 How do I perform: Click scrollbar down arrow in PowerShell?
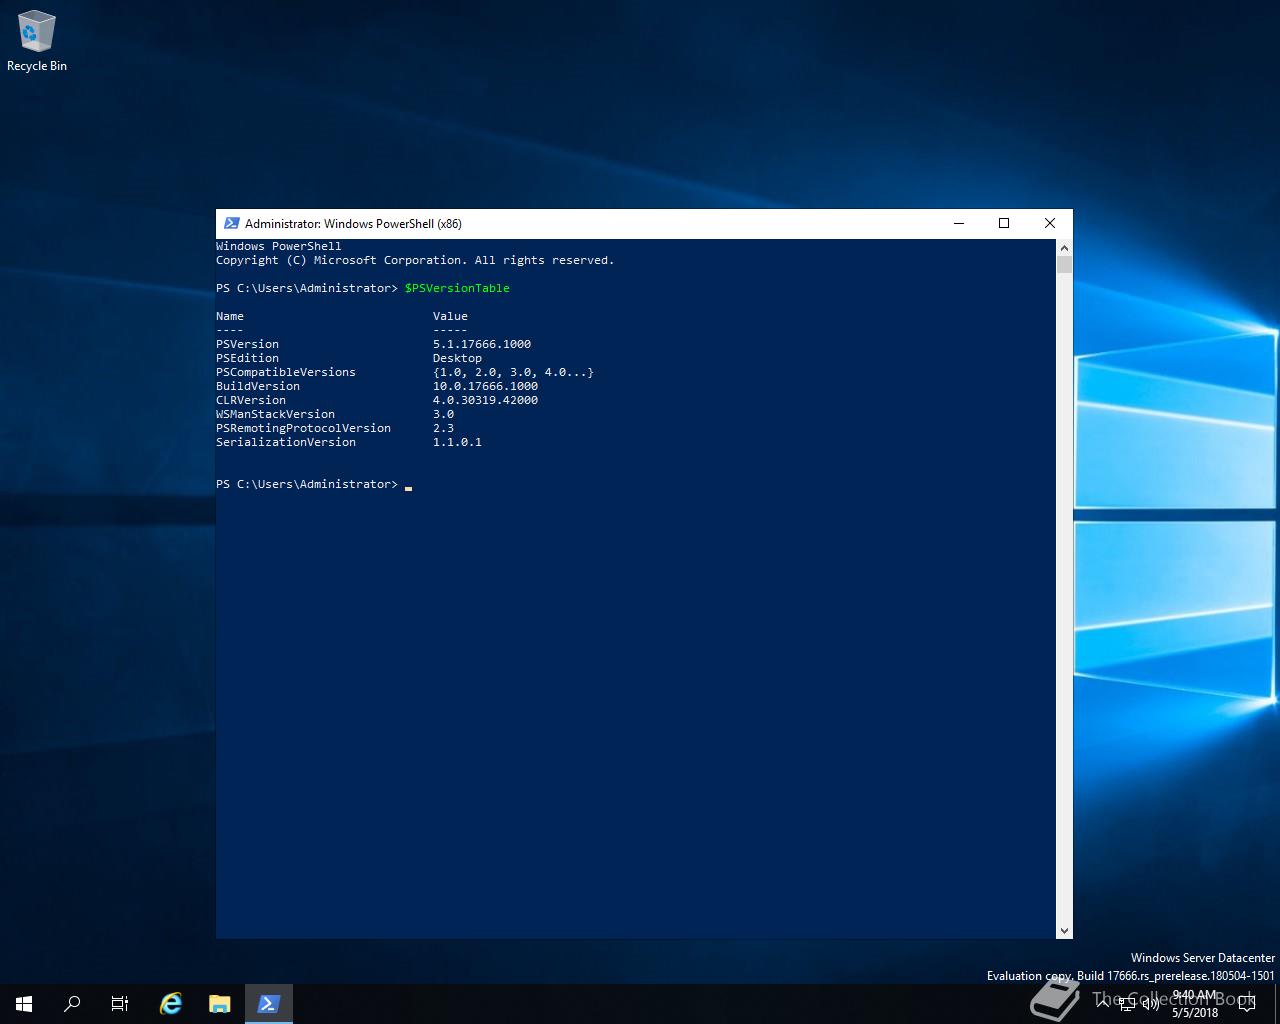pyautogui.click(x=1064, y=930)
